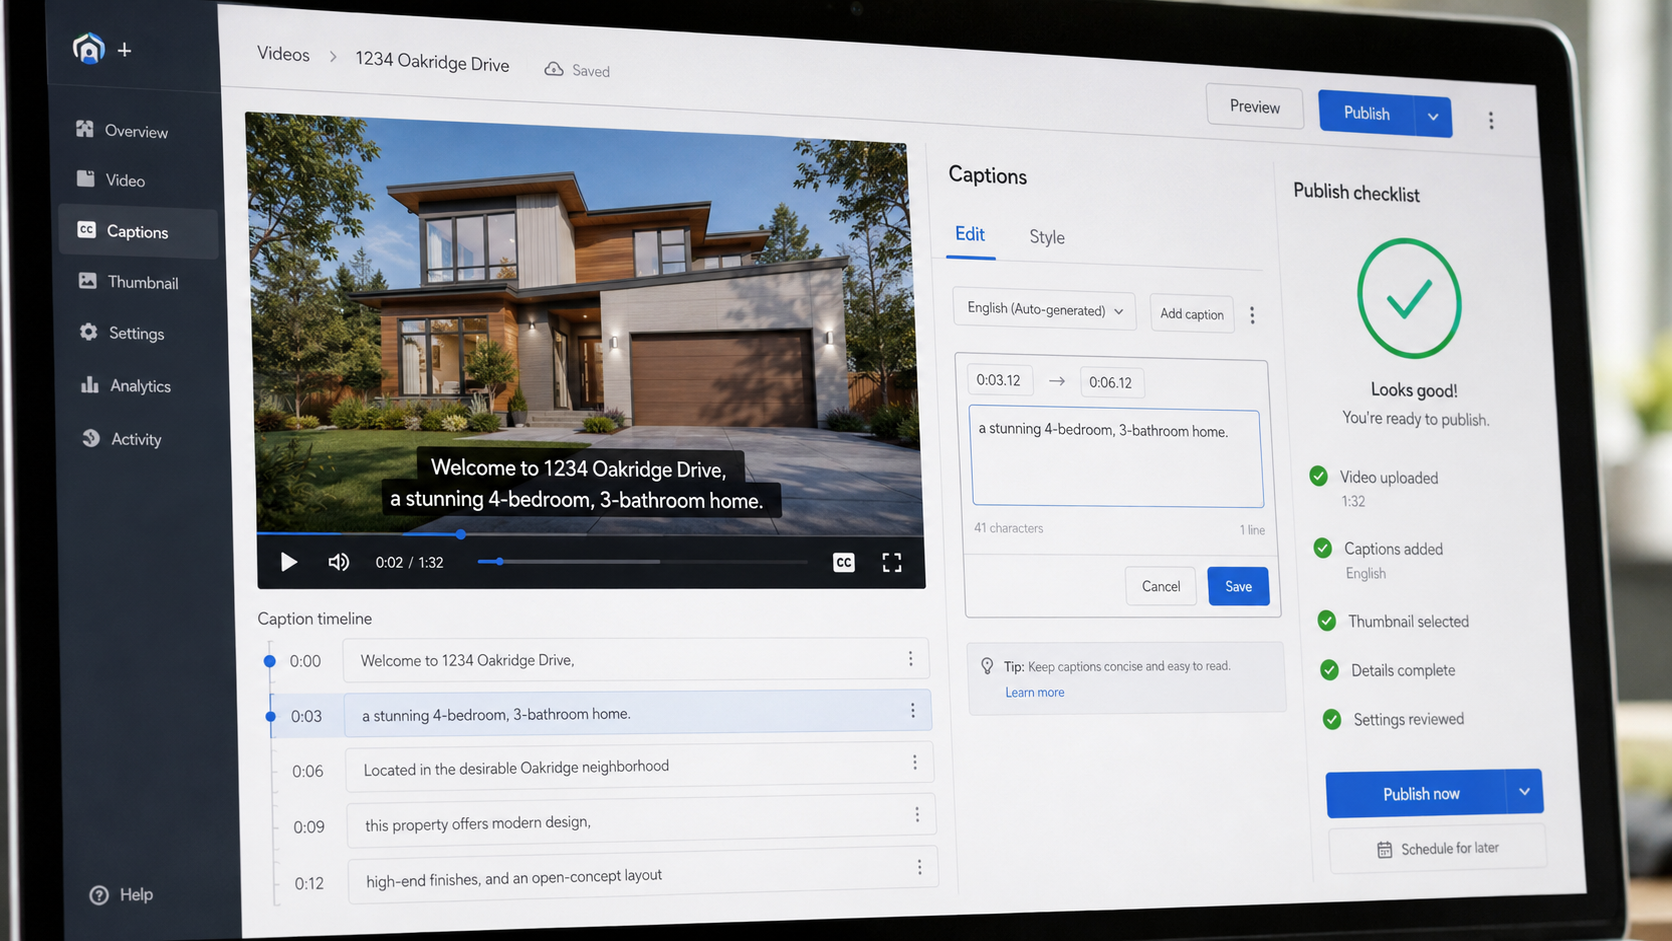Click the Learn more link
The height and width of the screenshot is (941, 1672).
pos(1034,692)
